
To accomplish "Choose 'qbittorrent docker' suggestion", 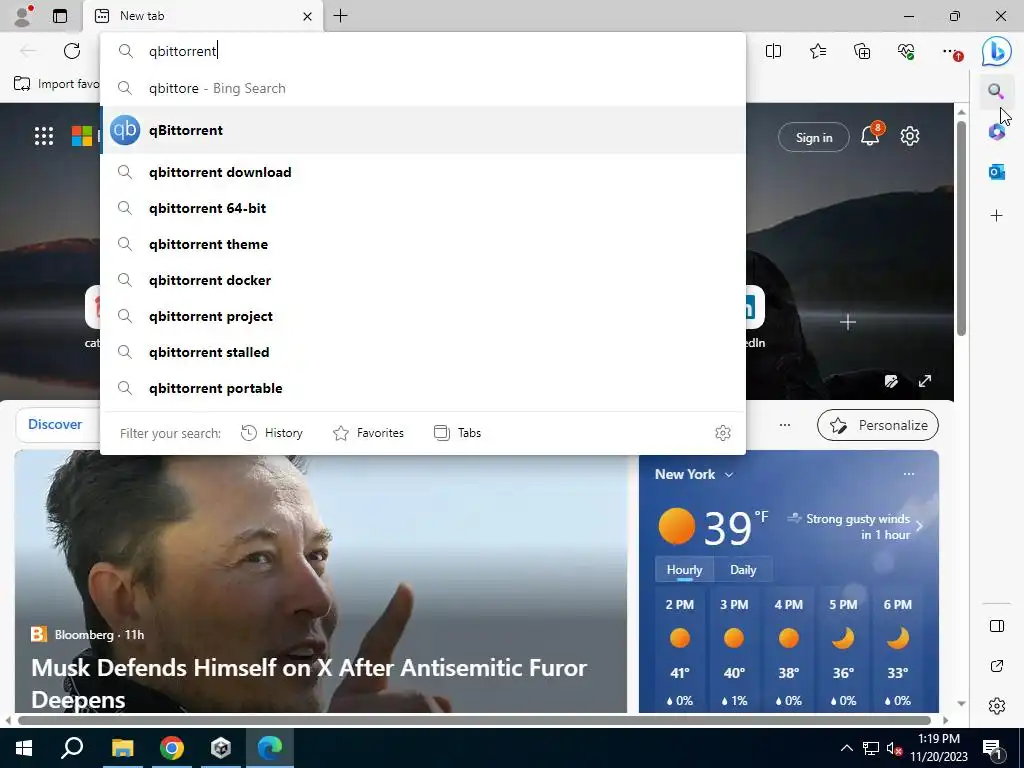I will coord(423,280).
